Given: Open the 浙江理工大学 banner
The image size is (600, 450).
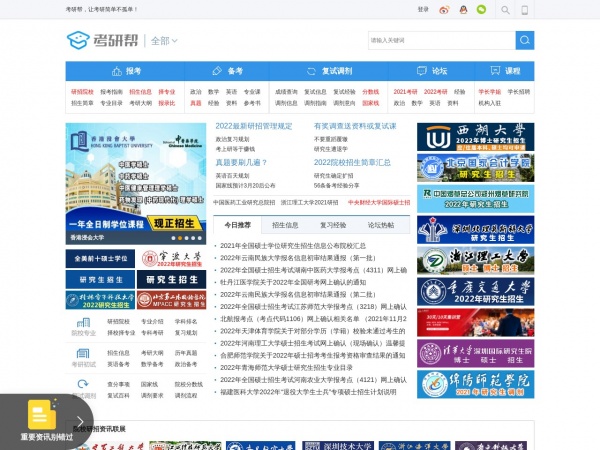Looking at the screenshot, I should pos(476,261).
